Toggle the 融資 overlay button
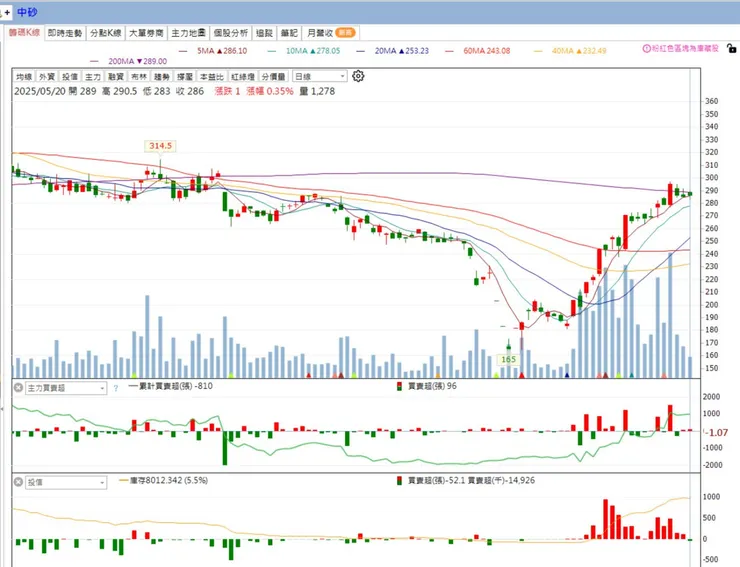The image size is (740, 567). click(x=116, y=76)
